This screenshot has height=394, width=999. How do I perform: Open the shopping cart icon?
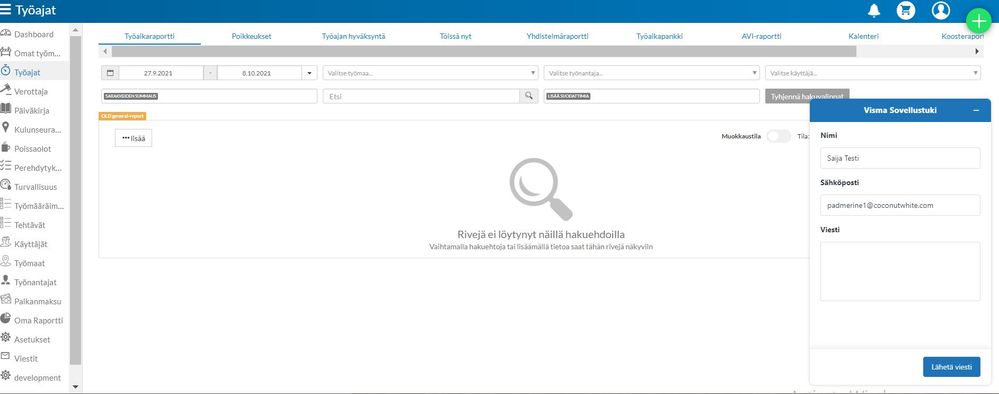tap(905, 10)
